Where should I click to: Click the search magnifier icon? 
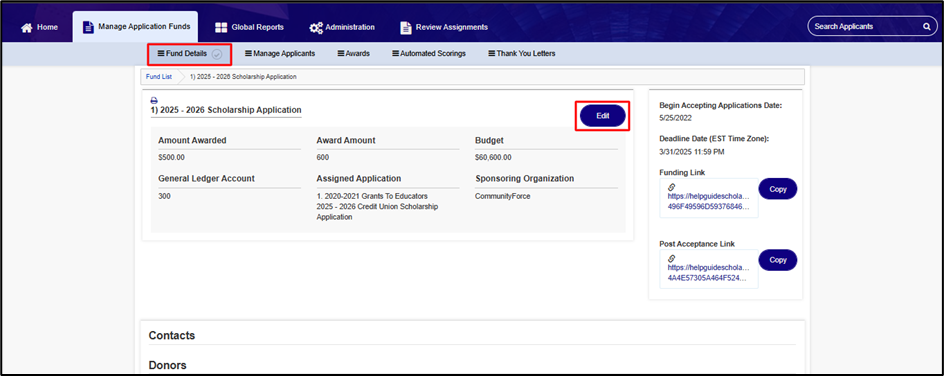[926, 26]
